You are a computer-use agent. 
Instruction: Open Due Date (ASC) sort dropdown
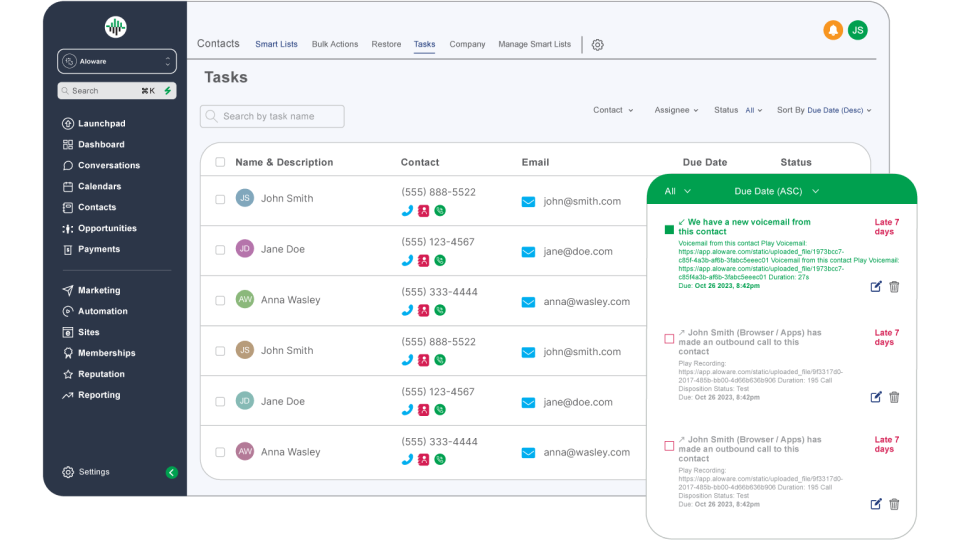tap(776, 191)
